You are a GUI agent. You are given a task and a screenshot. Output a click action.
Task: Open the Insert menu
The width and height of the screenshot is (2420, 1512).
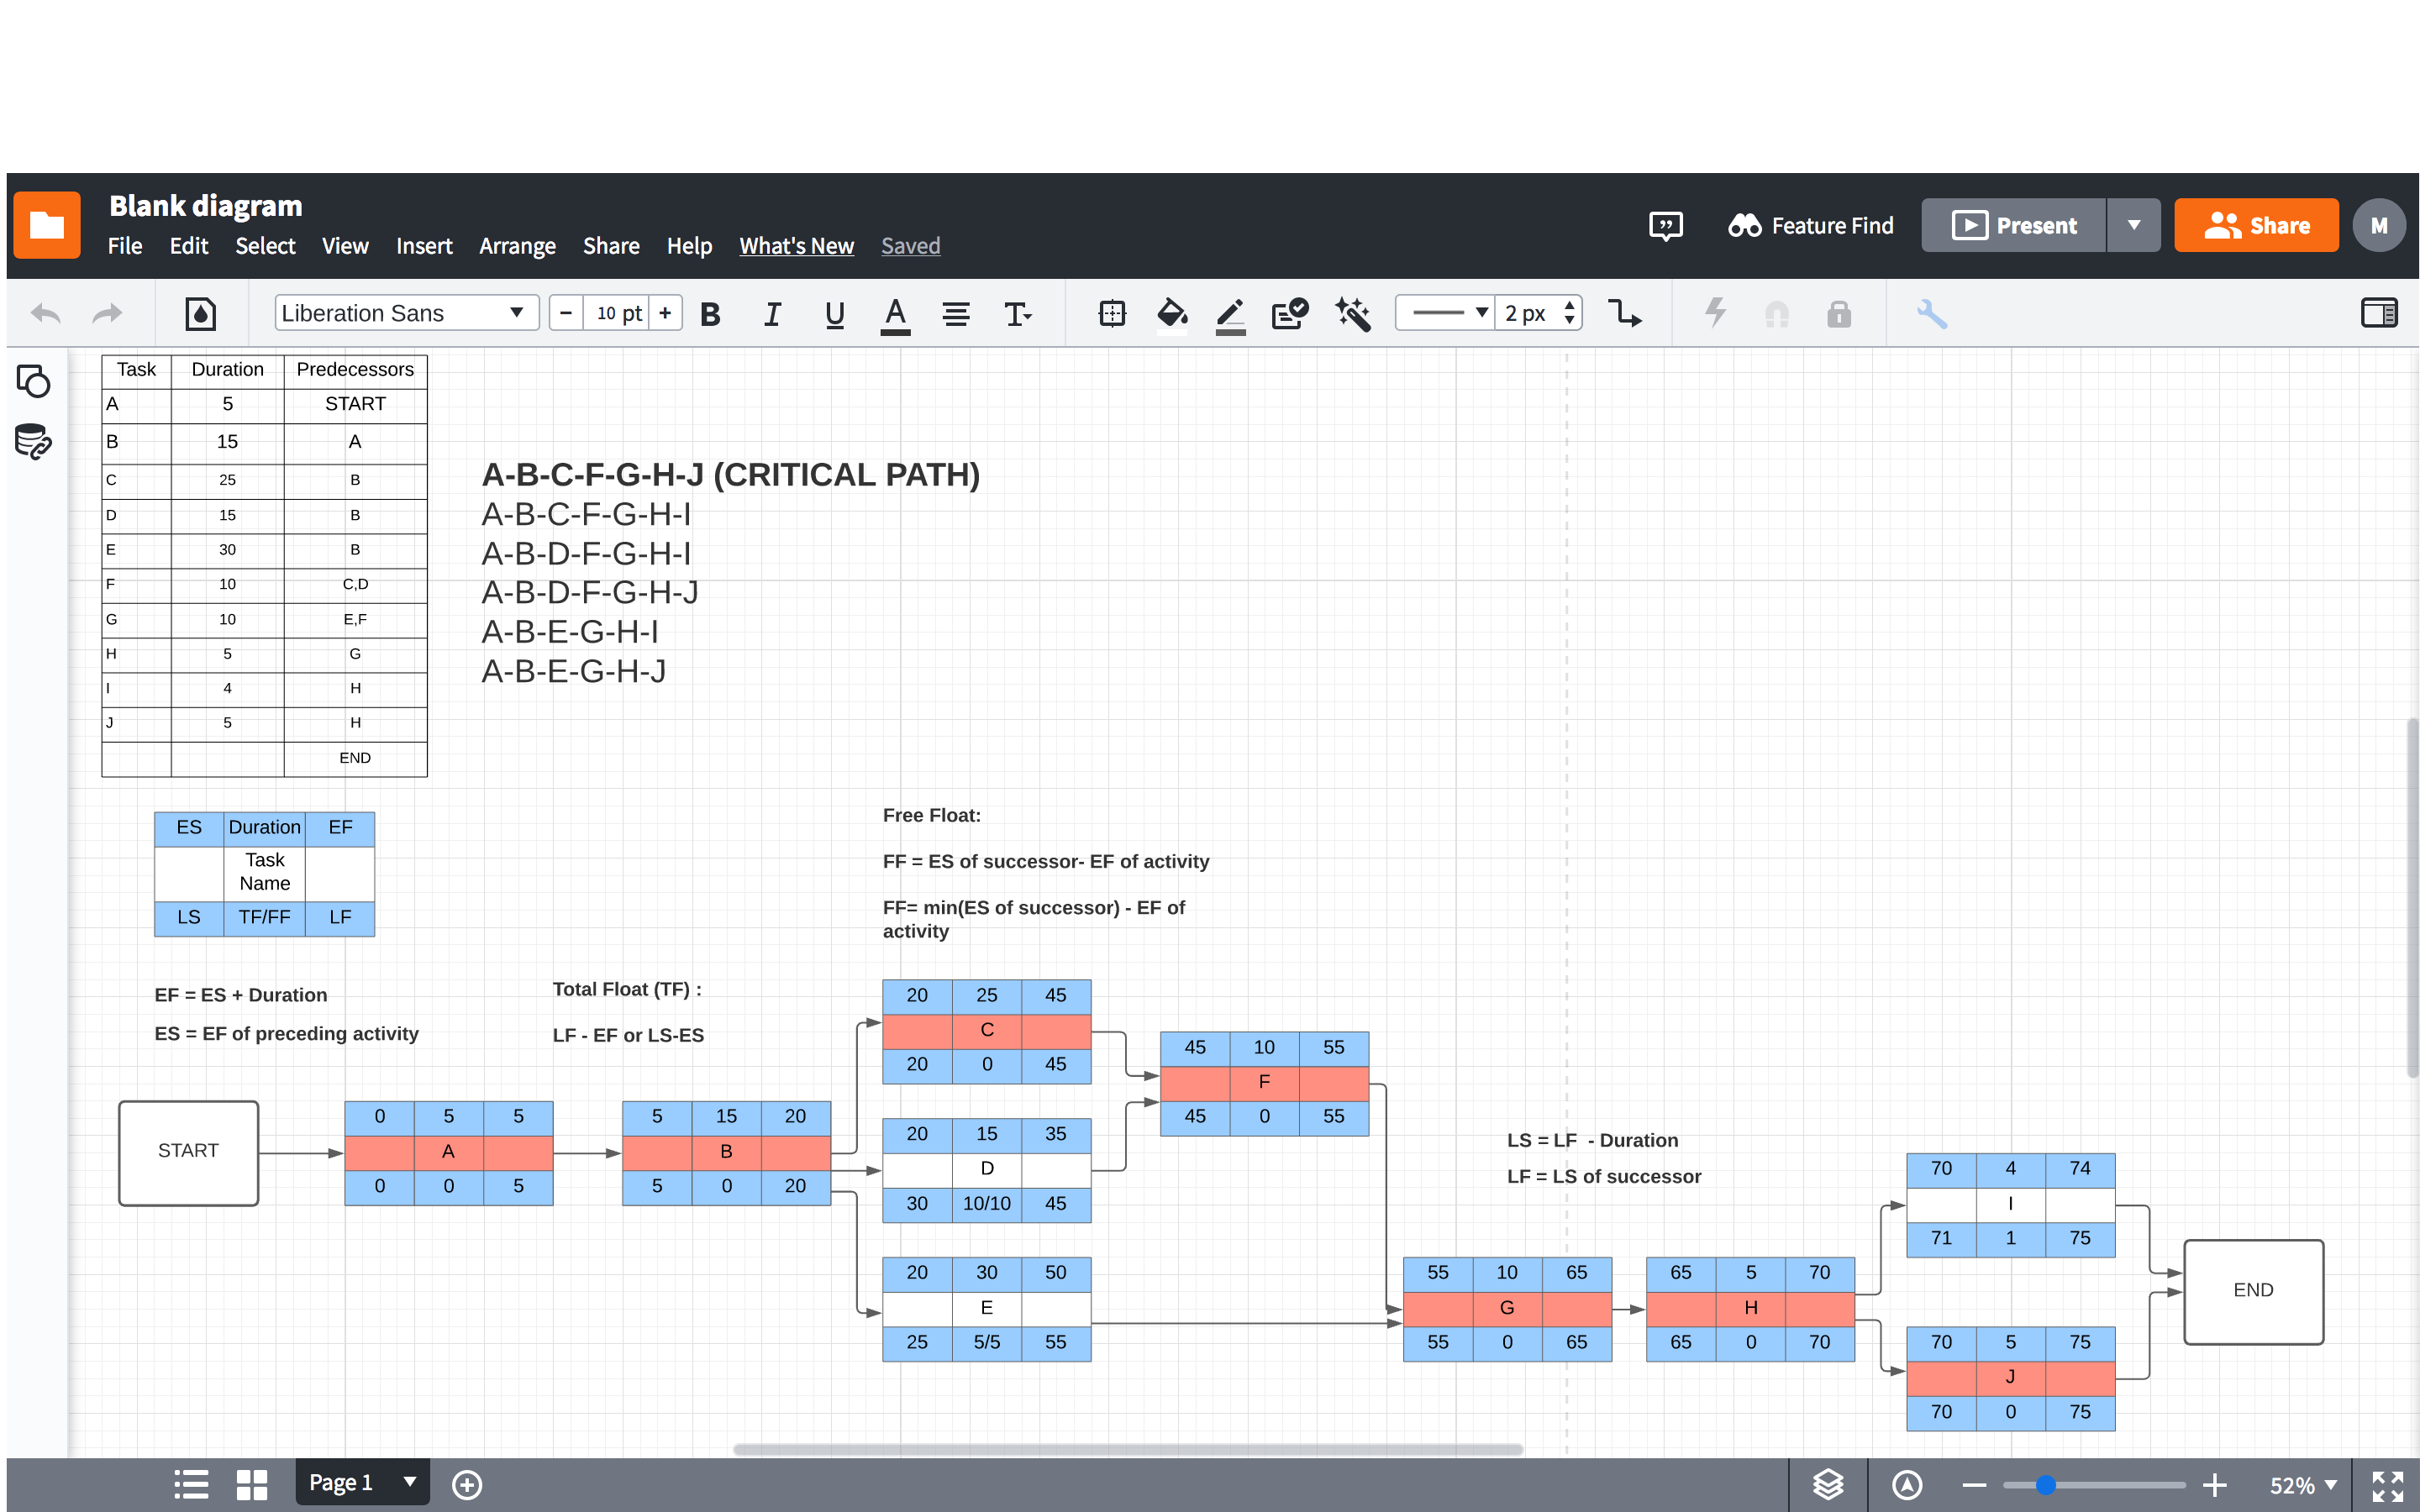pyautogui.click(x=424, y=246)
